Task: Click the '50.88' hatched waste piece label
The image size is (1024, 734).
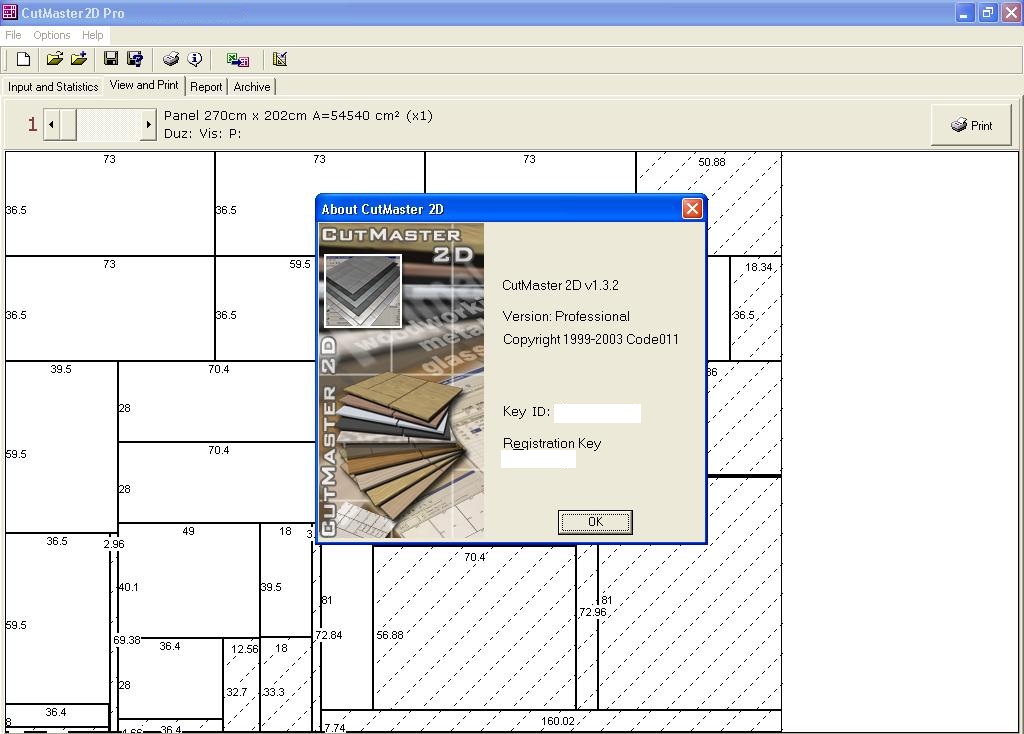Action: click(711, 162)
